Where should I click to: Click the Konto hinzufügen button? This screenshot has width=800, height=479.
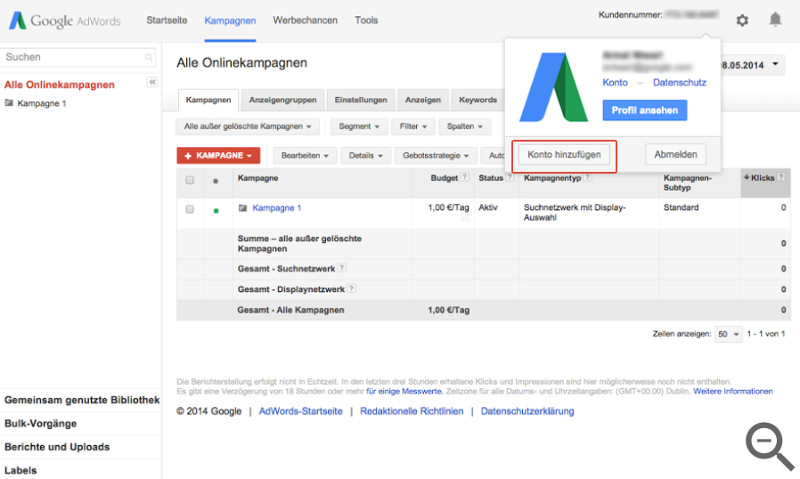click(x=564, y=155)
